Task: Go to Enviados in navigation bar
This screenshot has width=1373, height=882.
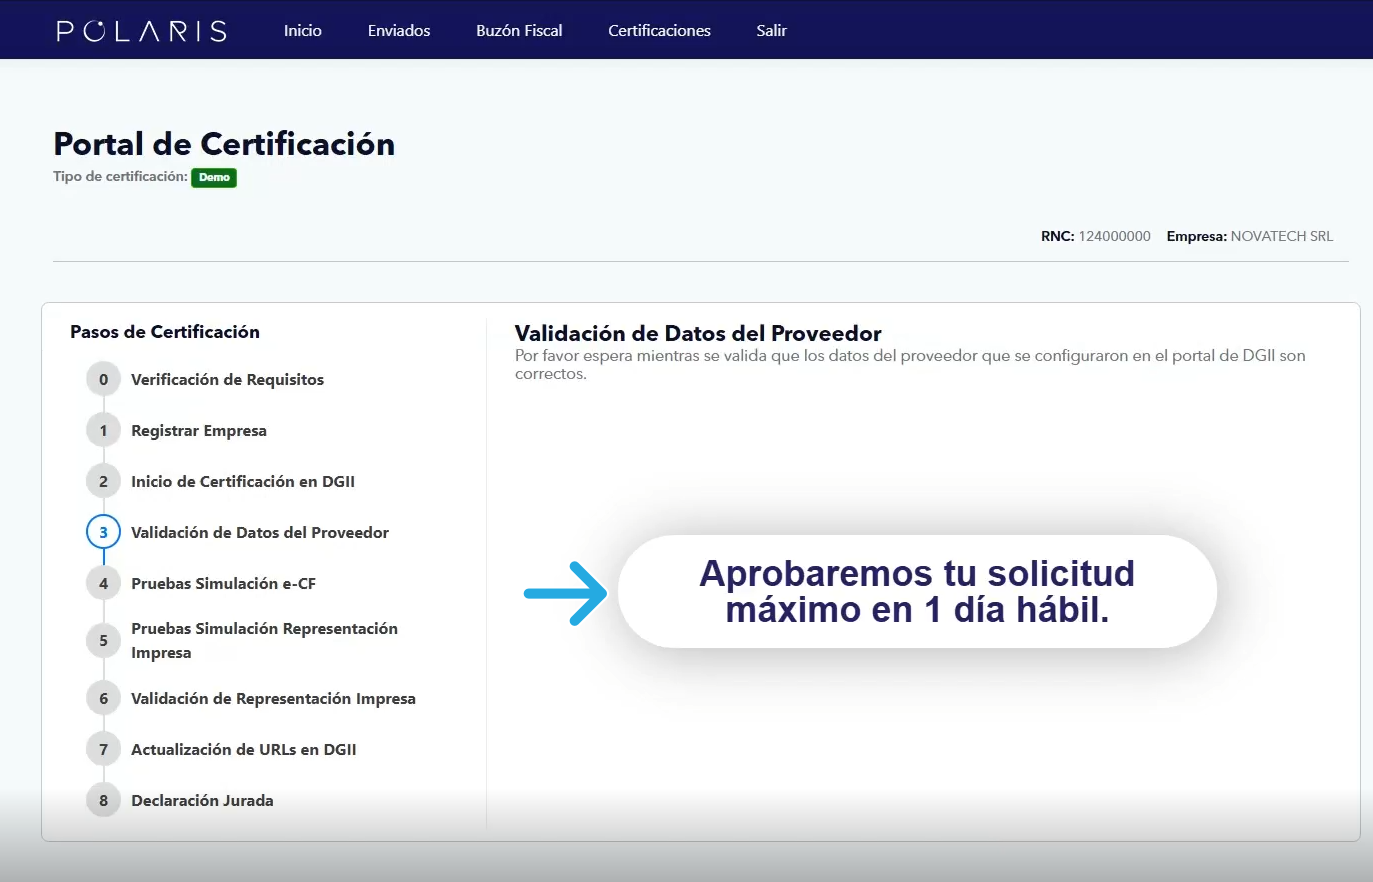Action: (399, 31)
